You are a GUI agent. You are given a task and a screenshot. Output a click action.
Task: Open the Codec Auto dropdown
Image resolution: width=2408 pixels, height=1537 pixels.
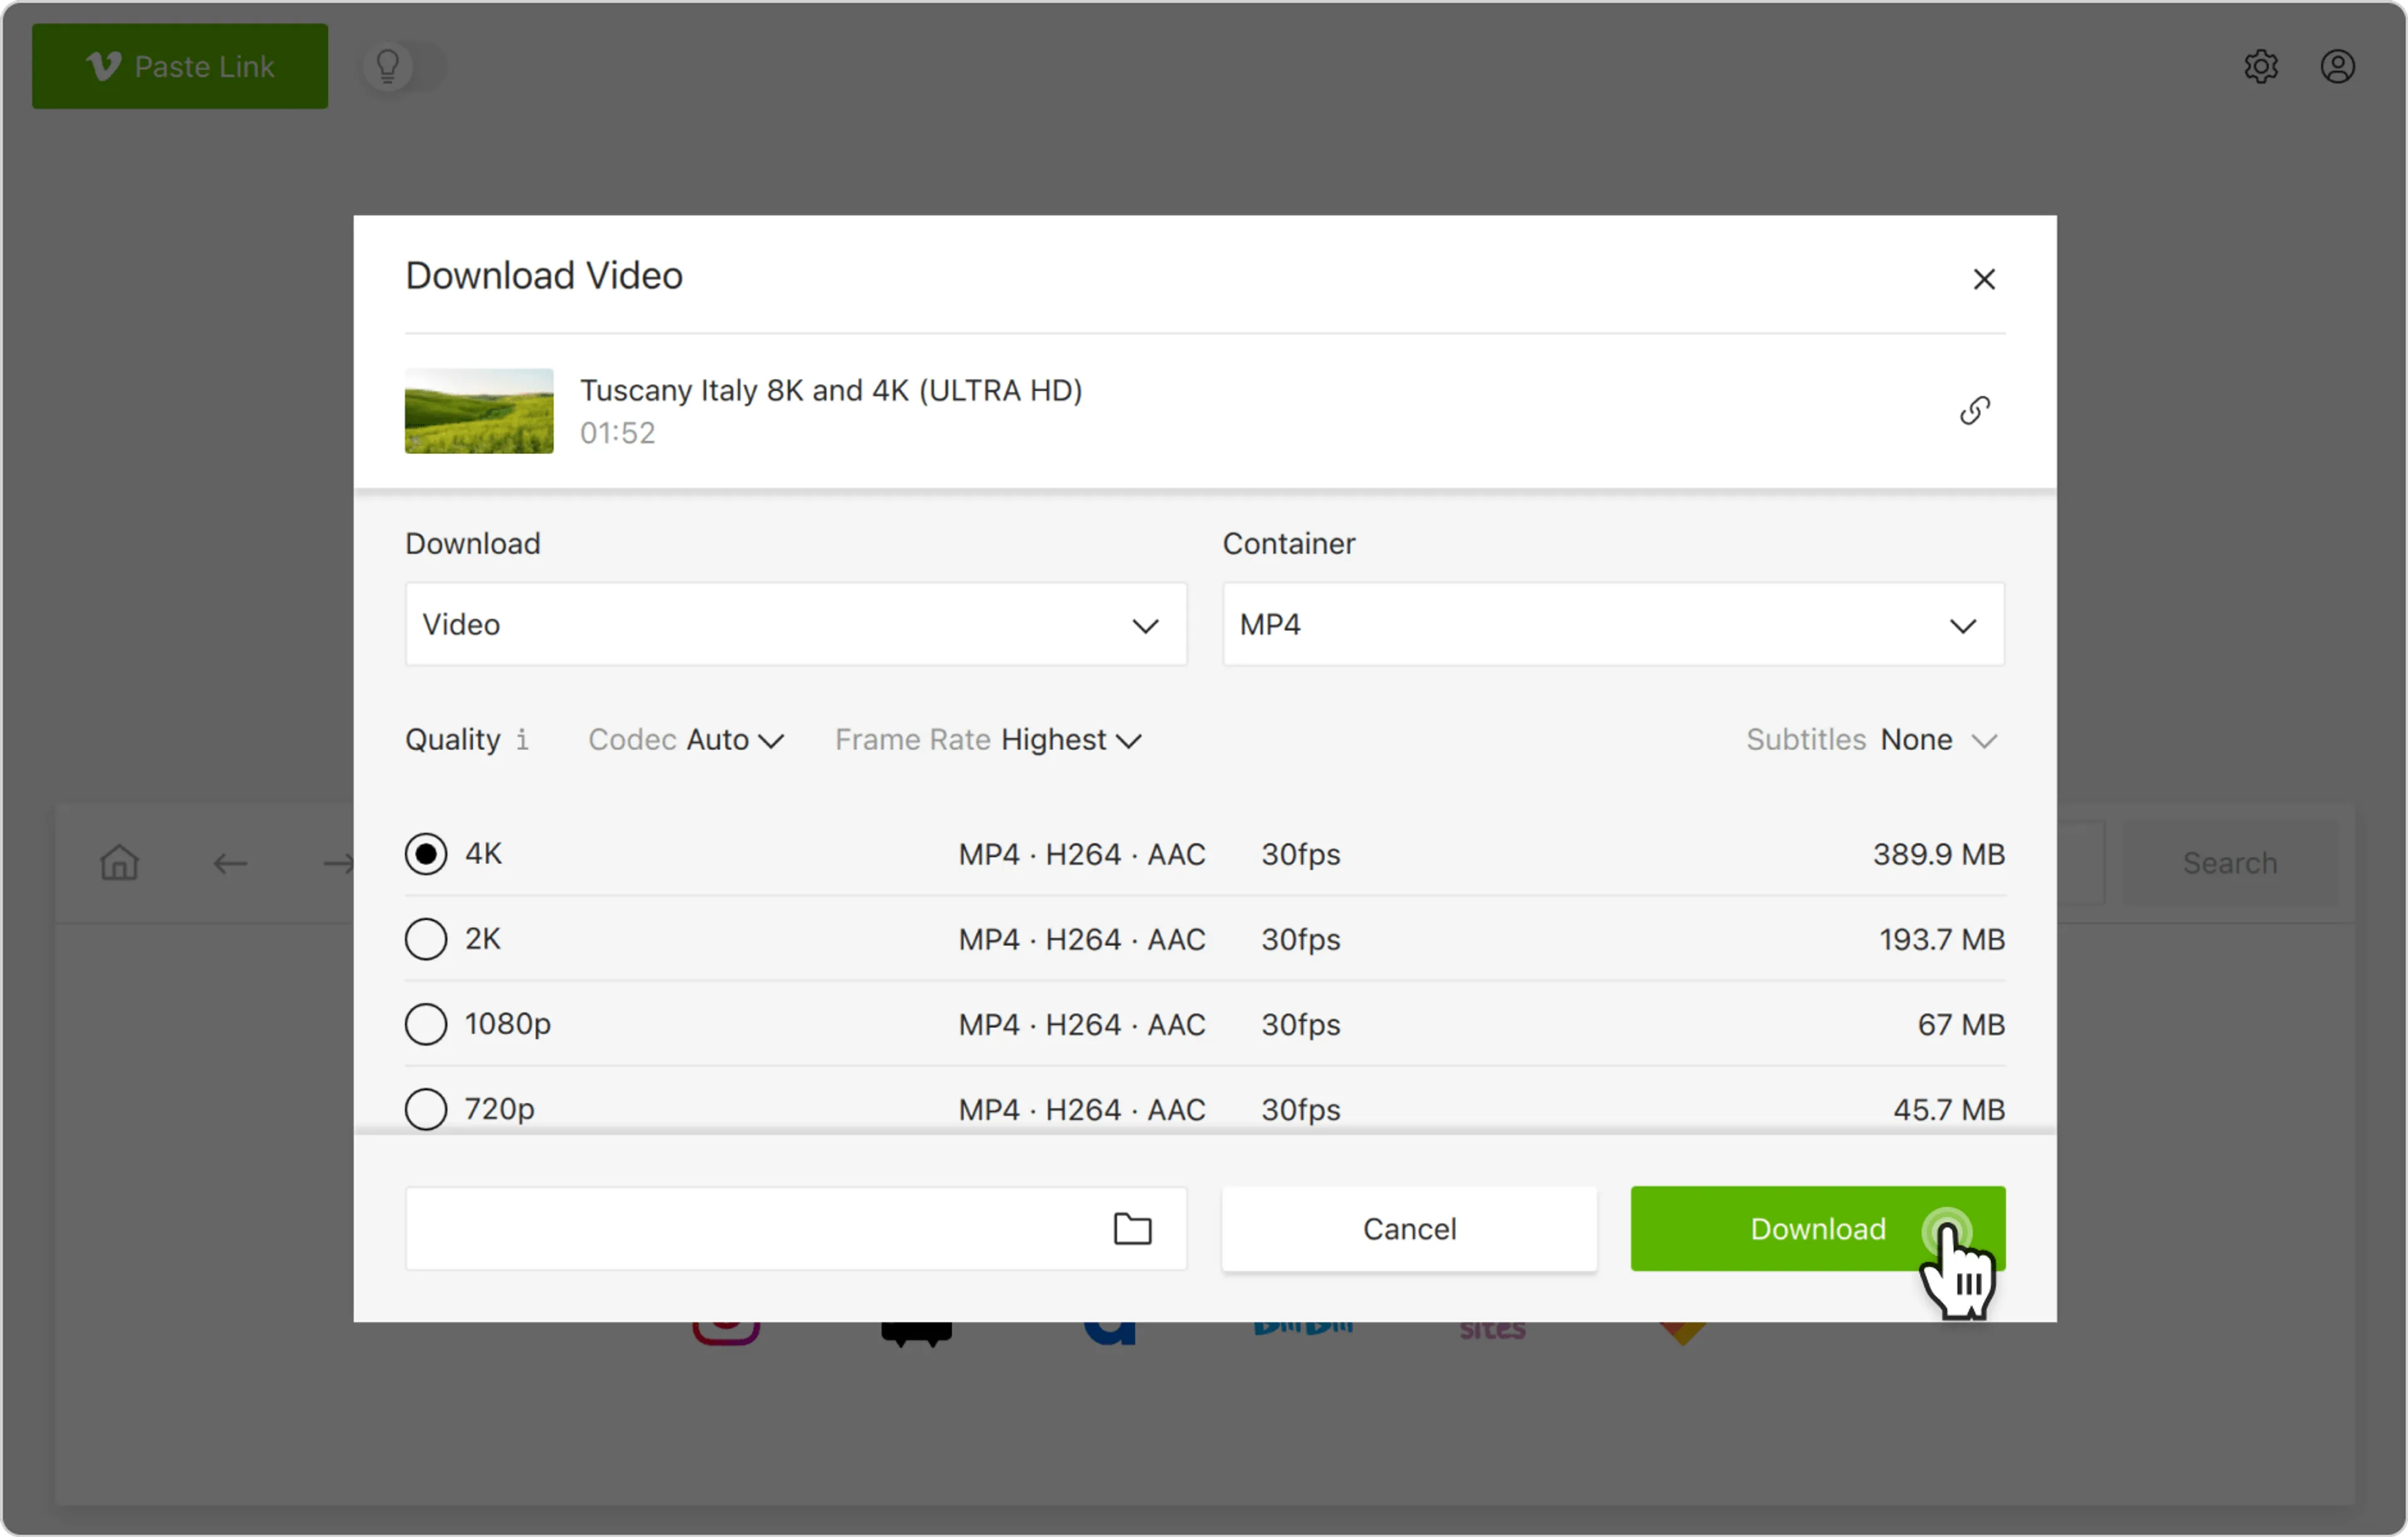[734, 740]
